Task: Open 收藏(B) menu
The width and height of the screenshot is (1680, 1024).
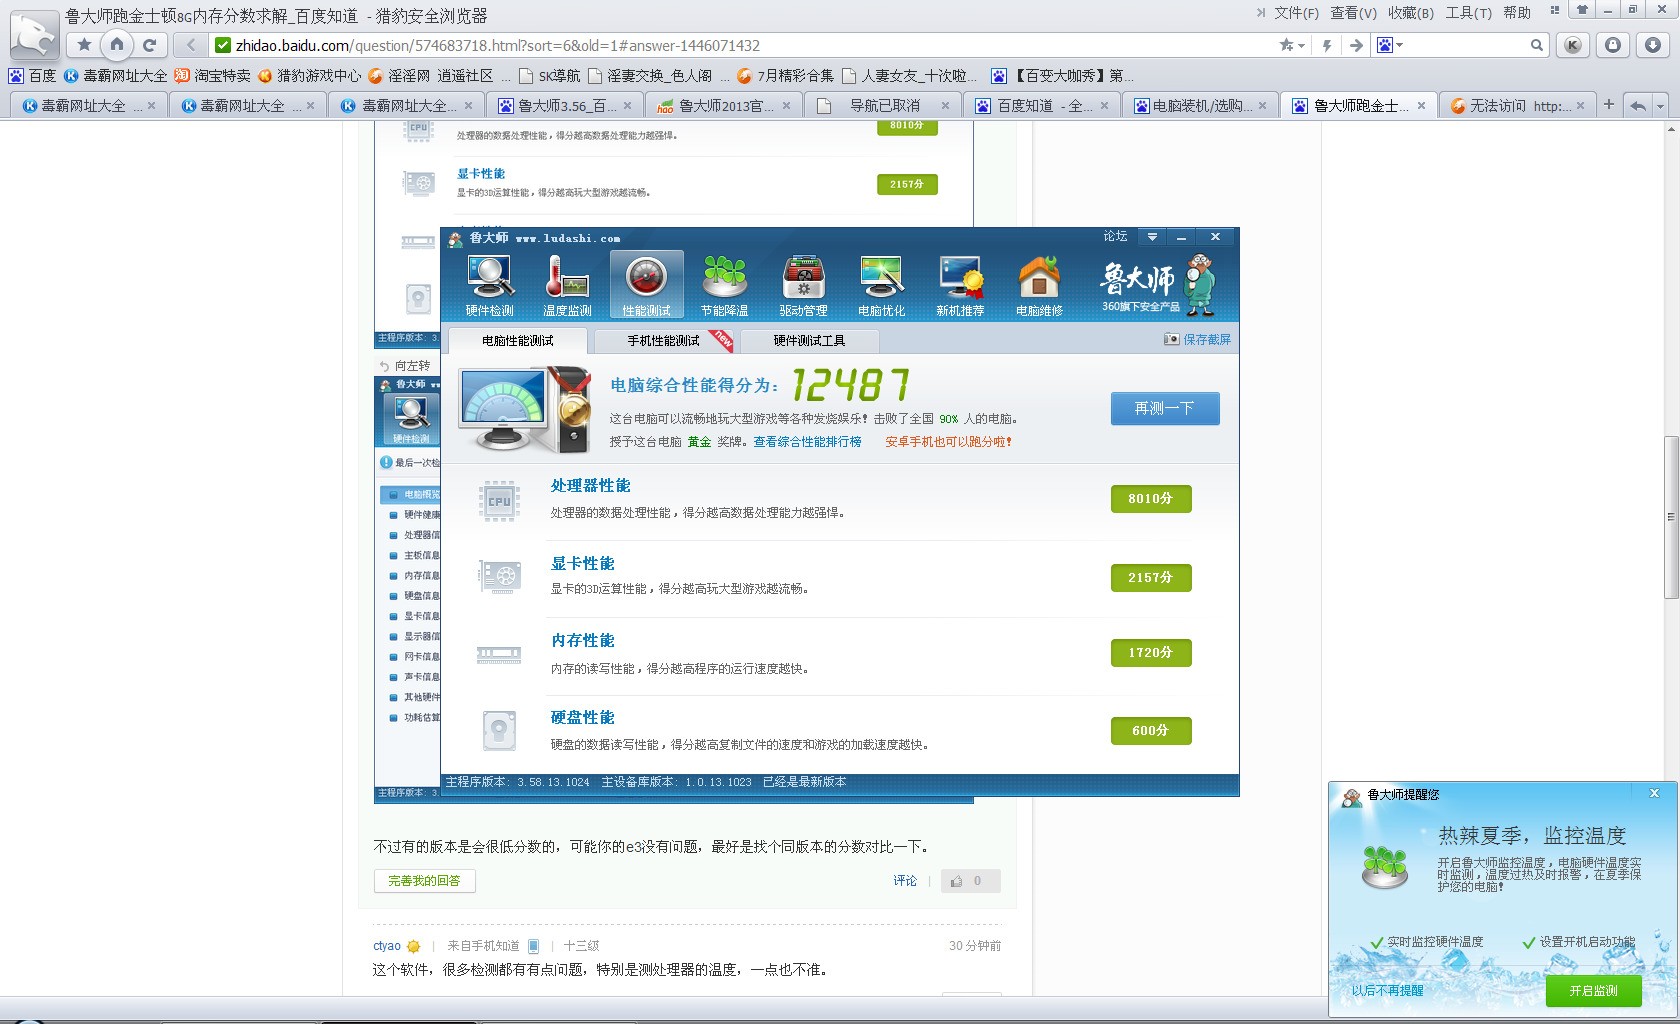Action: coord(1411,13)
